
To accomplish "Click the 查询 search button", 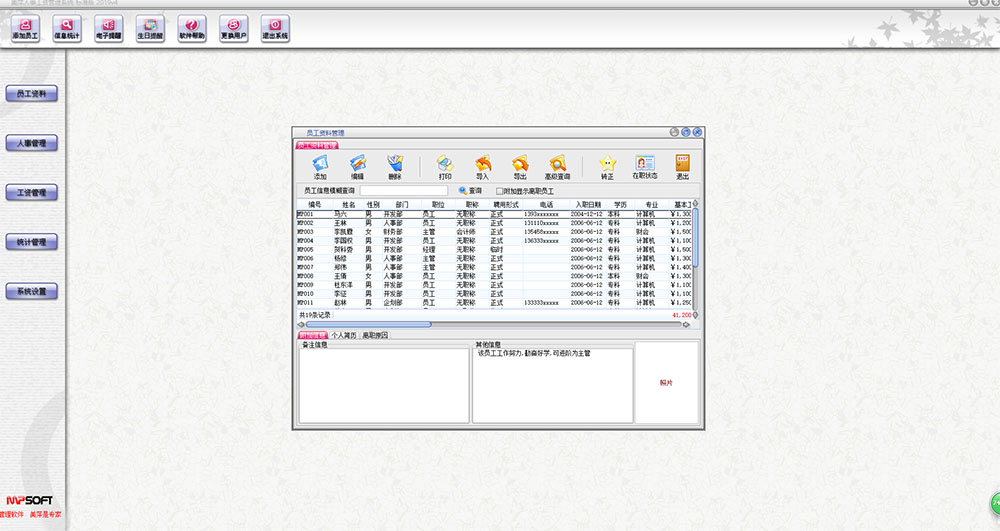I will (x=470, y=191).
